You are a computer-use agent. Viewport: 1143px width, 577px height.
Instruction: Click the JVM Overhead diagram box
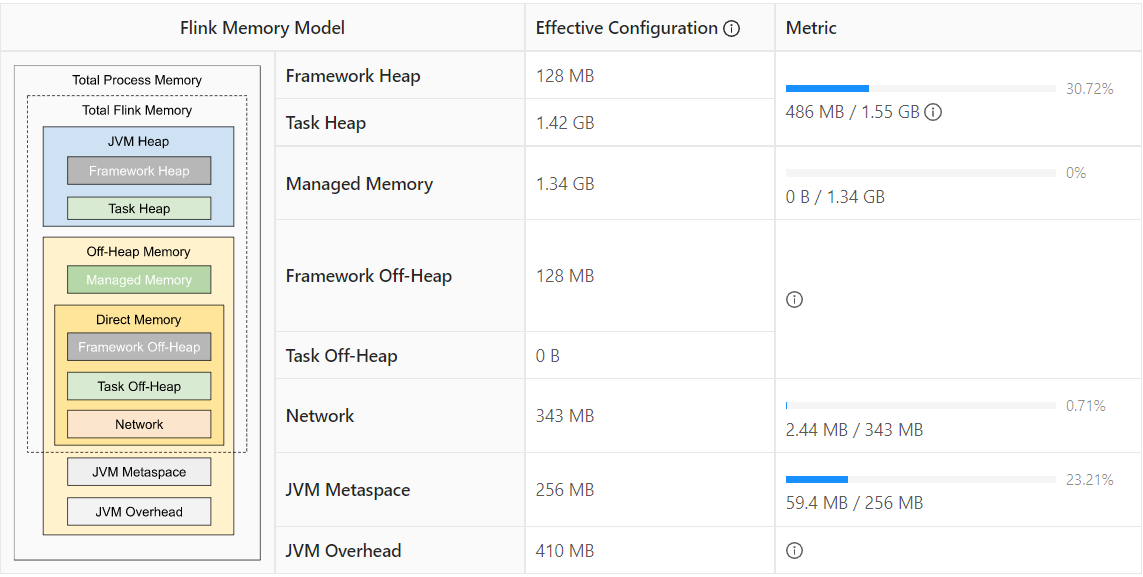[x=139, y=512]
